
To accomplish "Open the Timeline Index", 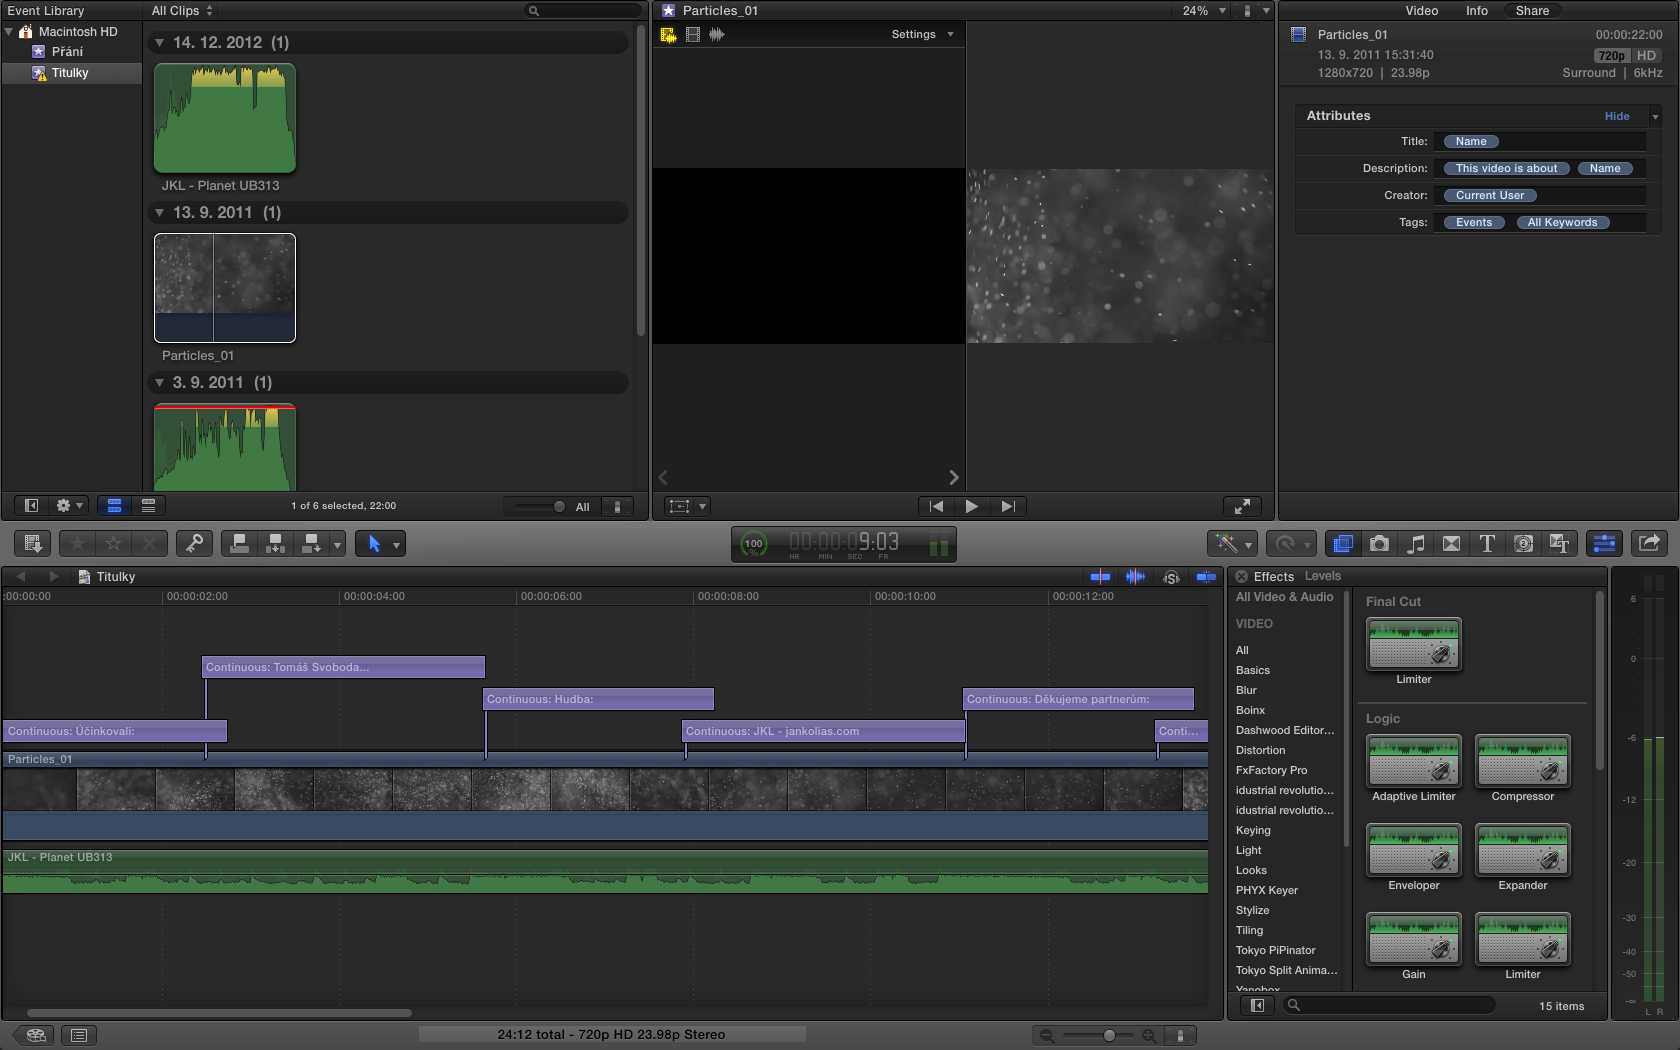I will click(x=79, y=1035).
